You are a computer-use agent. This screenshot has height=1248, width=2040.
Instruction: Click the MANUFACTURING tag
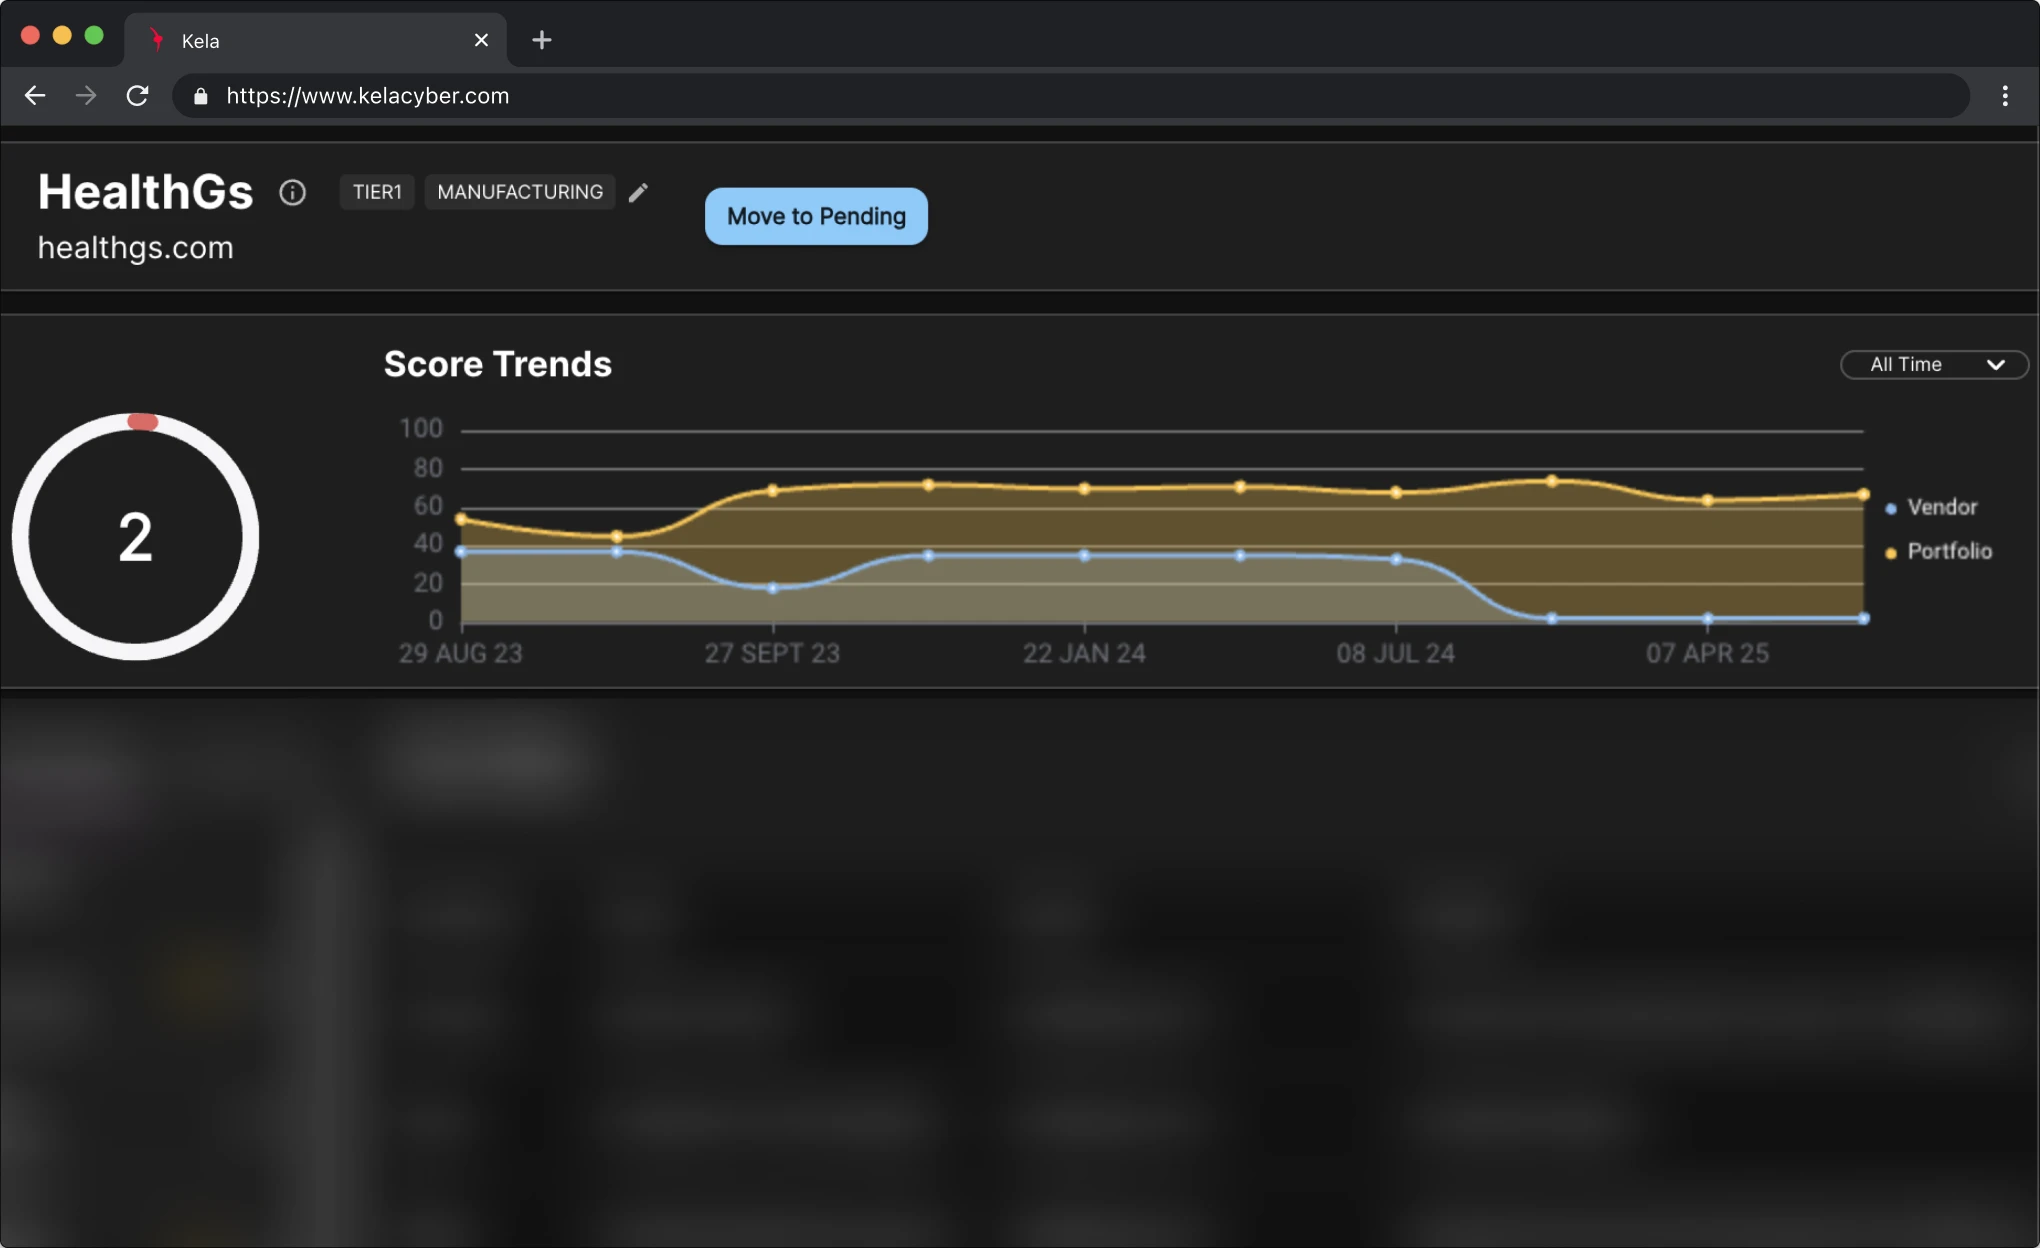click(x=520, y=192)
